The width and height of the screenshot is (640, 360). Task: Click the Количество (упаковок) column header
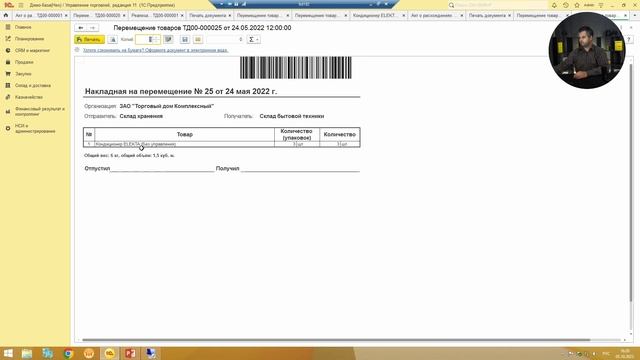coord(297,134)
